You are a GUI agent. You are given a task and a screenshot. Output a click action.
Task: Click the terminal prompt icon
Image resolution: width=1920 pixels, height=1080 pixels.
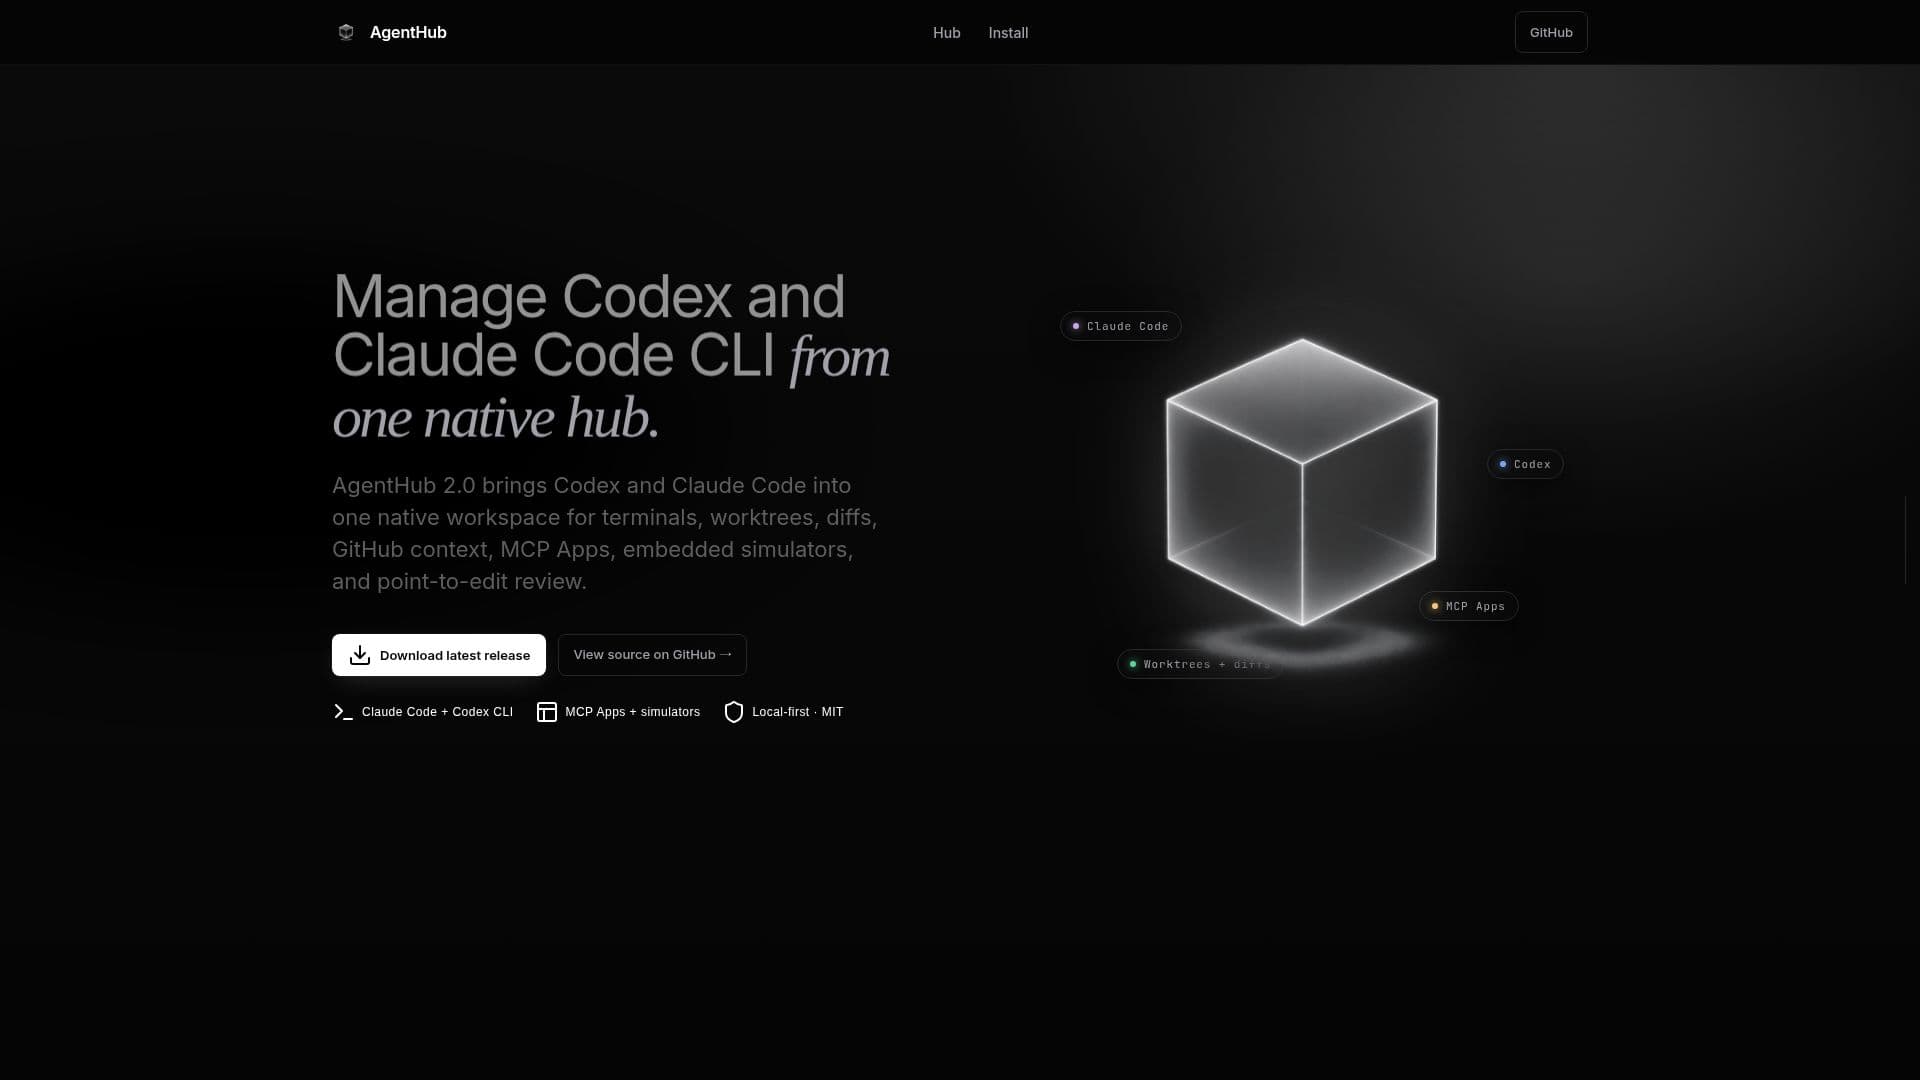click(x=343, y=712)
